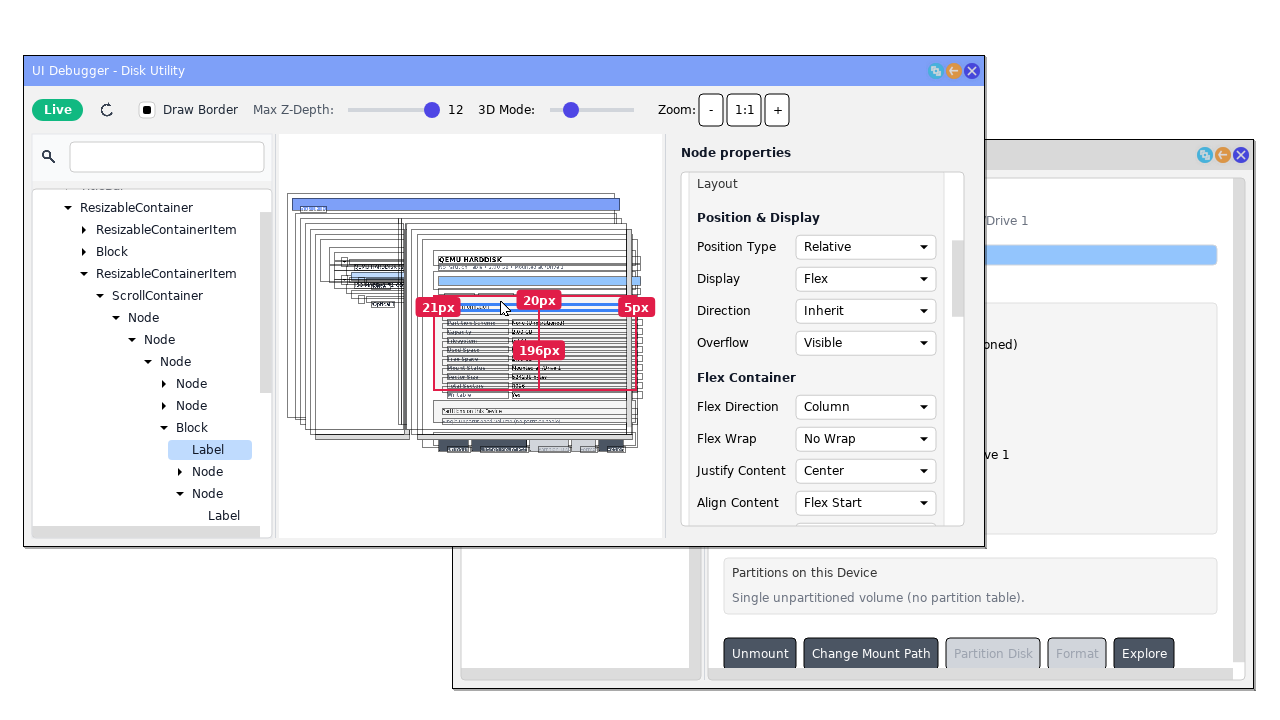The height and width of the screenshot is (720, 1280).
Task: Click 'Partitions on this Device' text
Action: tap(804, 573)
